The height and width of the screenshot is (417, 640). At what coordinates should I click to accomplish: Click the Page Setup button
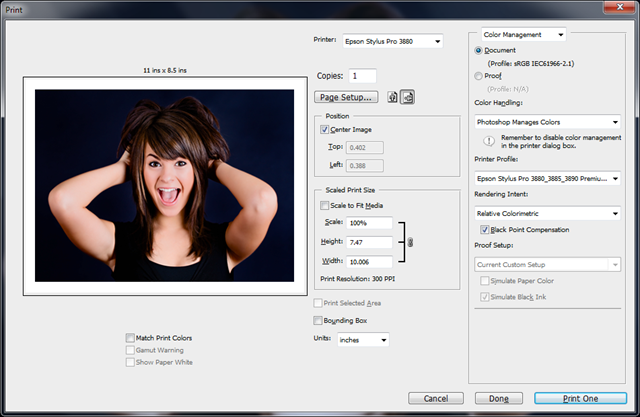(x=346, y=97)
